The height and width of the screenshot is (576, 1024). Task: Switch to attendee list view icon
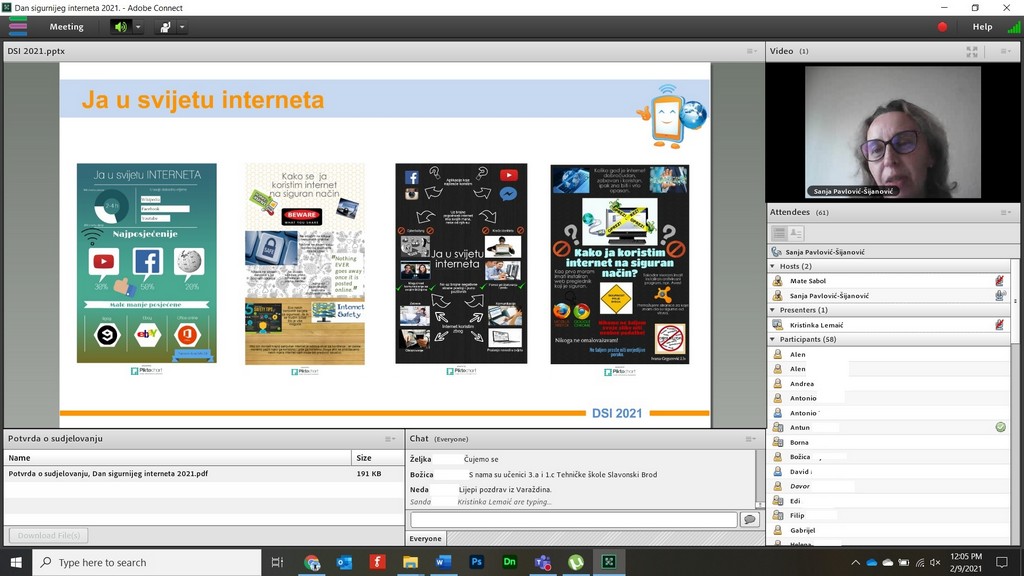coord(779,233)
